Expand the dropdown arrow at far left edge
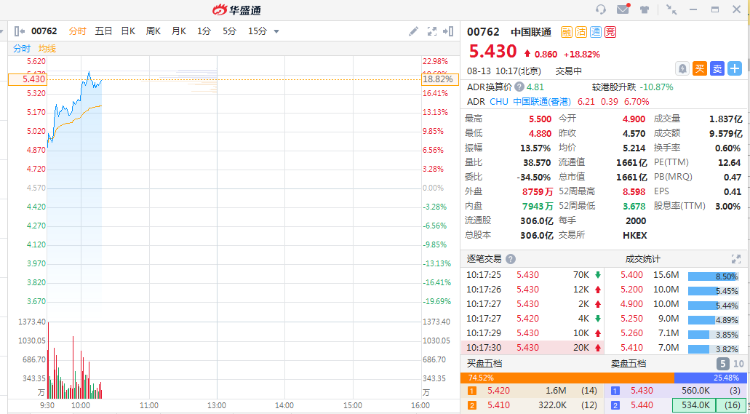Screen dimensions: 750x414 2,31
